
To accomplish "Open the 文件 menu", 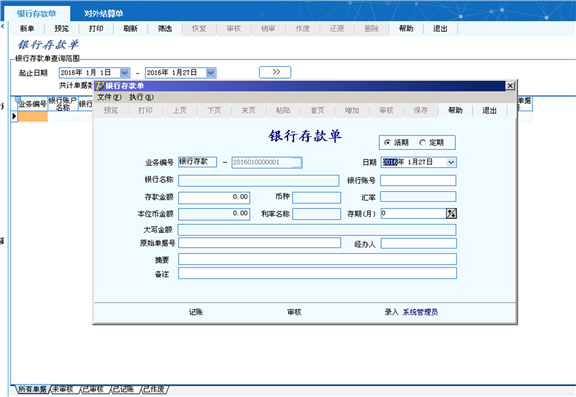I will 109,97.
